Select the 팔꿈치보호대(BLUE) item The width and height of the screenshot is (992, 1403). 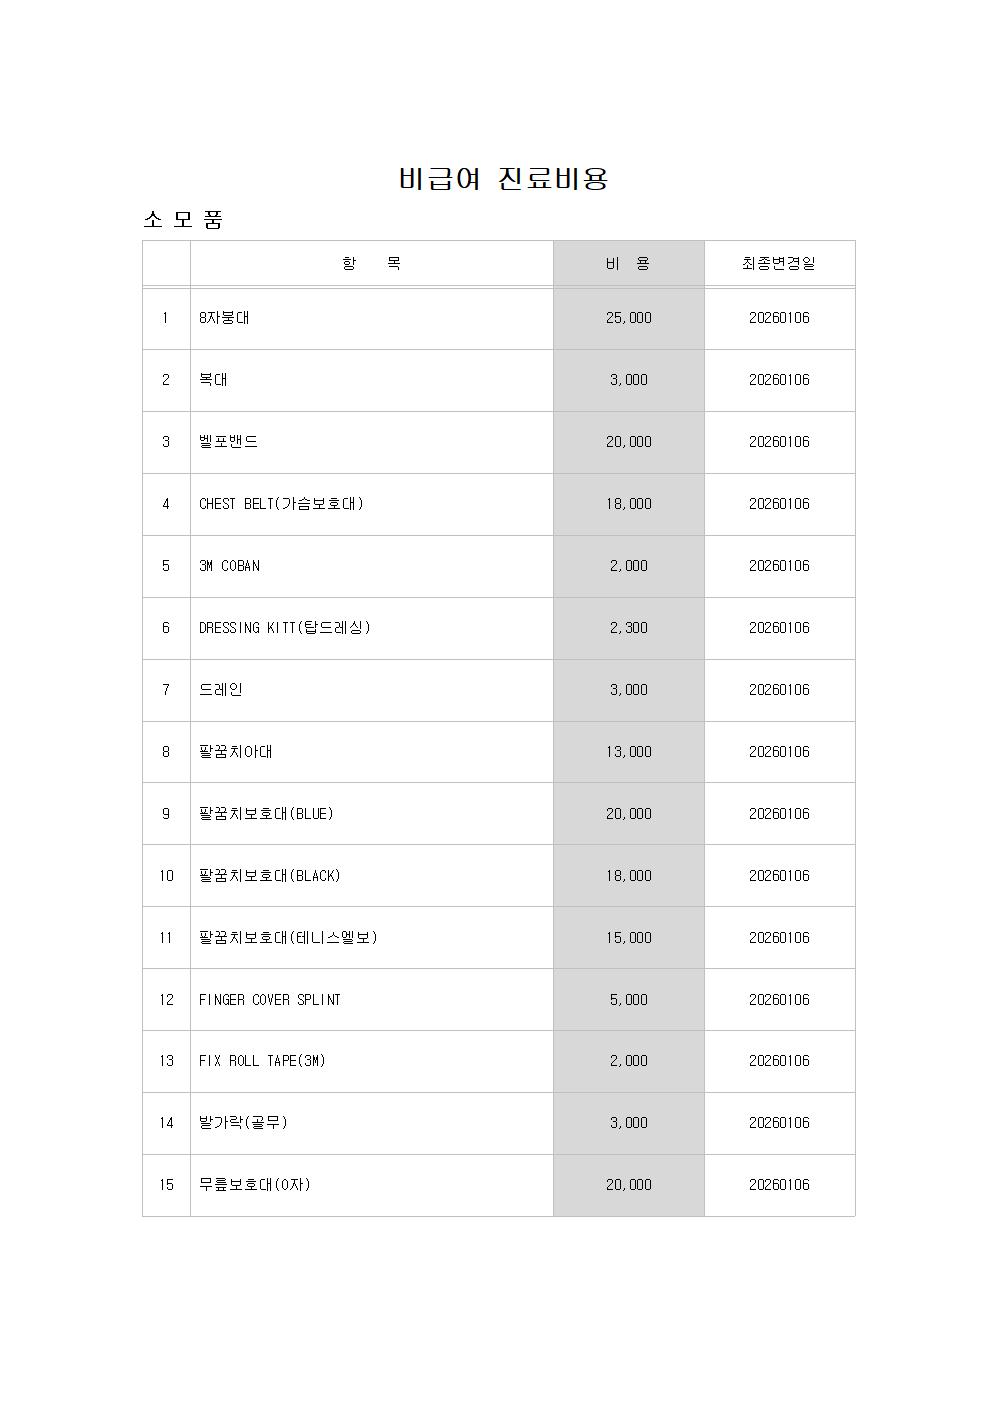click(x=266, y=814)
